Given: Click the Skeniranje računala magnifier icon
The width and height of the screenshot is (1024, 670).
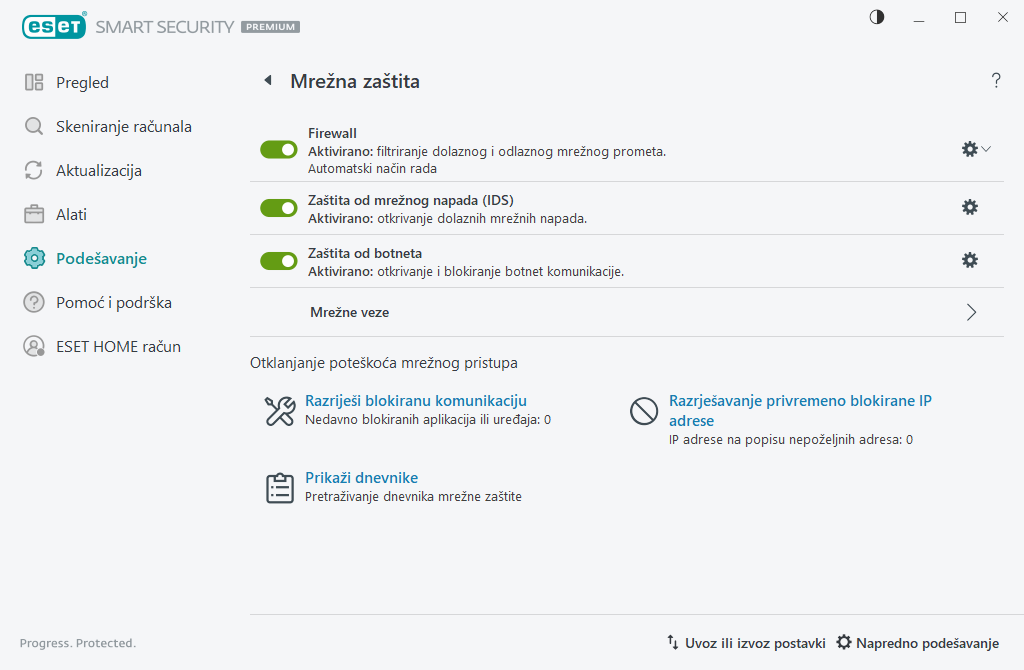Looking at the screenshot, I should pos(34,127).
